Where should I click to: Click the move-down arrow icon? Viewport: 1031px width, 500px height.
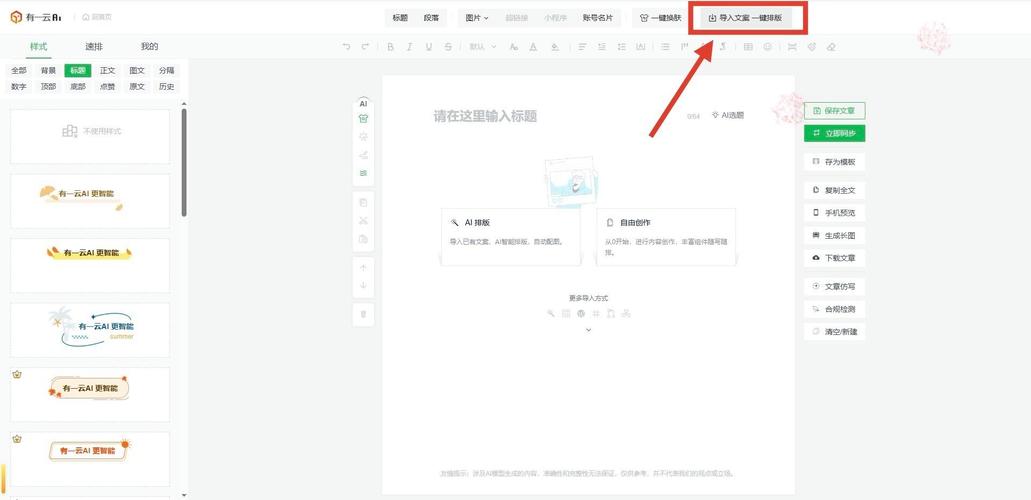point(363,286)
